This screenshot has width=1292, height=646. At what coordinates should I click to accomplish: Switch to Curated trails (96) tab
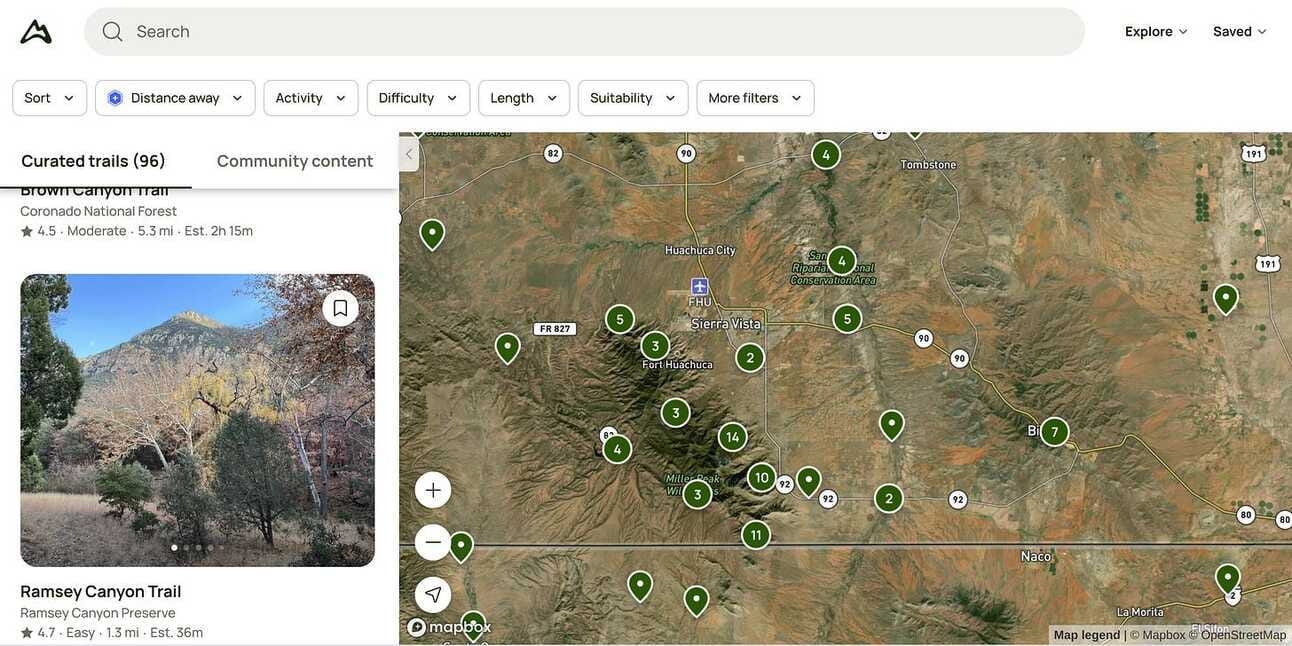click(x=94, y=161)
